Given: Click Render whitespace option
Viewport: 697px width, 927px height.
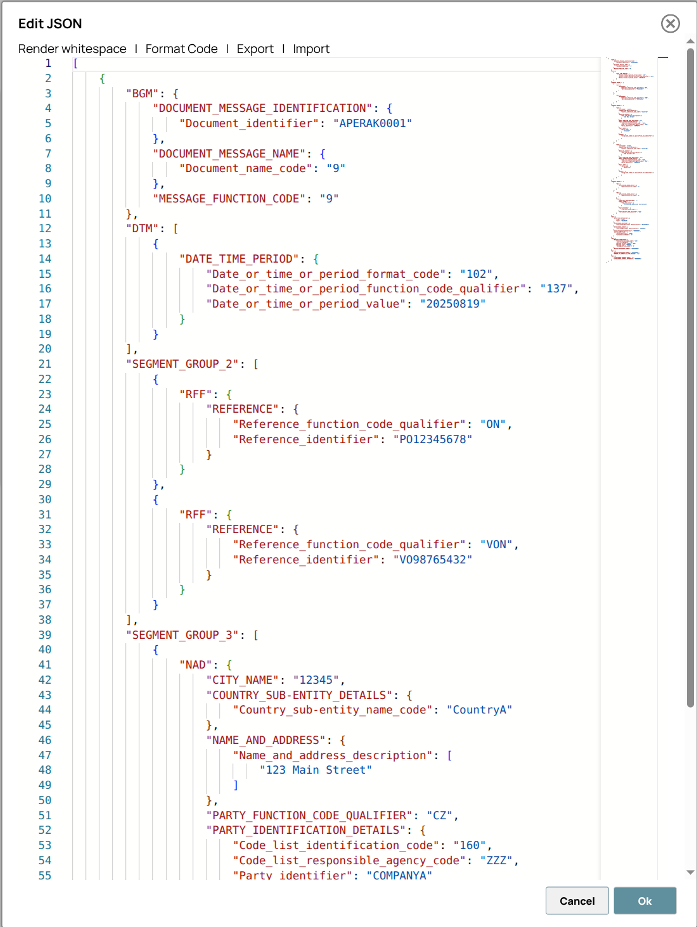Looking at the screenshot, I should pos(72,49).
